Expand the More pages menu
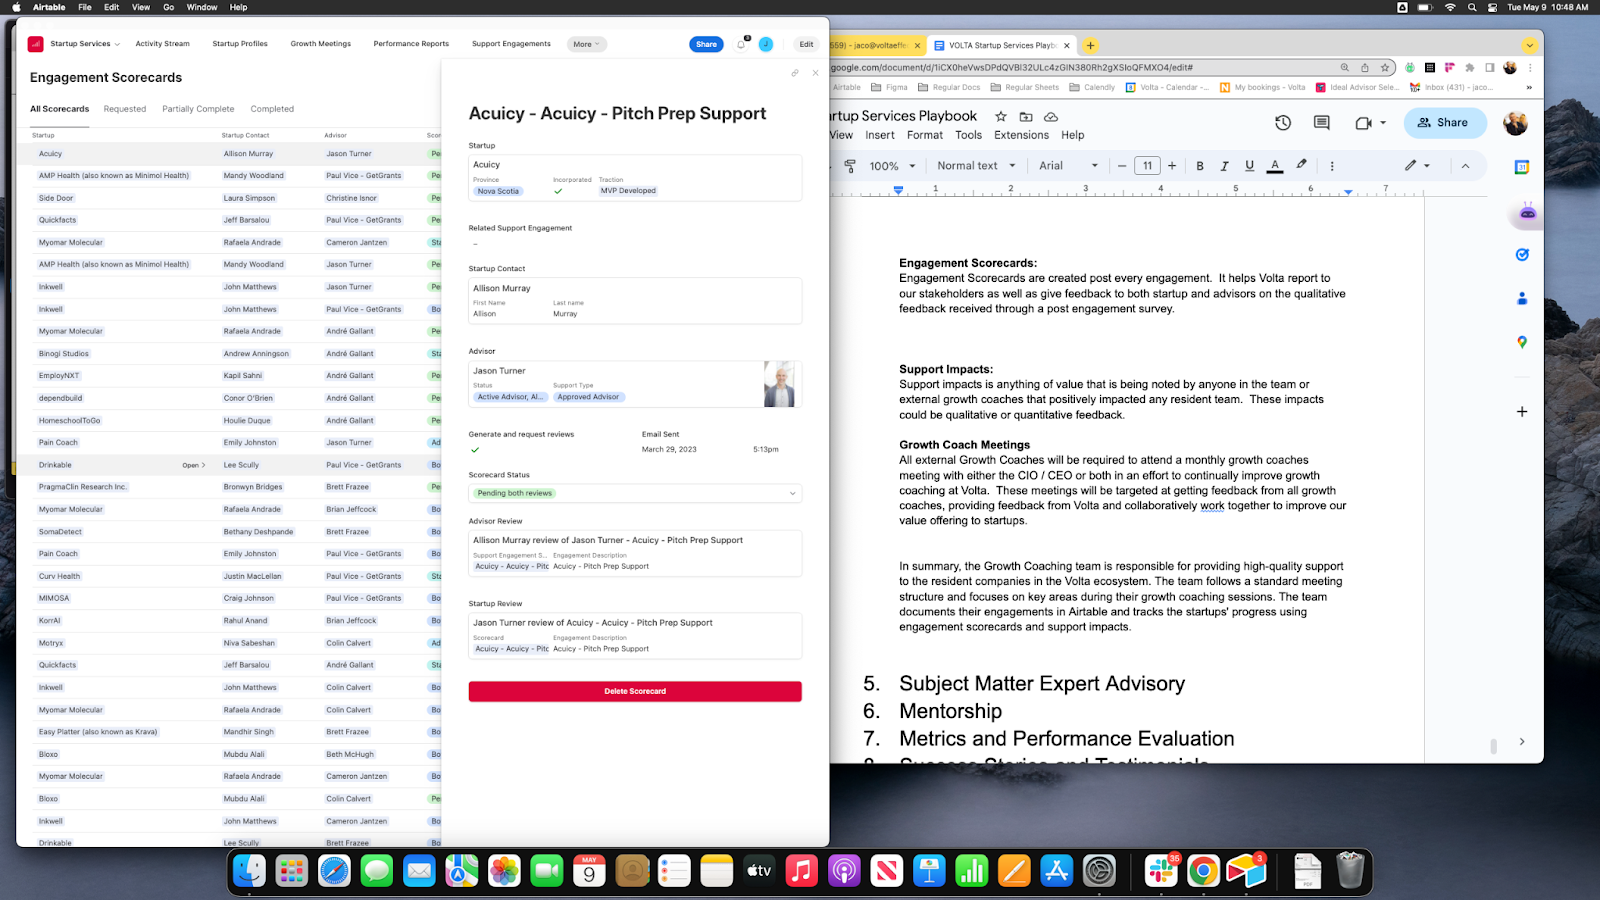This screenshot has height=900, width=1600. pos(587,44)
